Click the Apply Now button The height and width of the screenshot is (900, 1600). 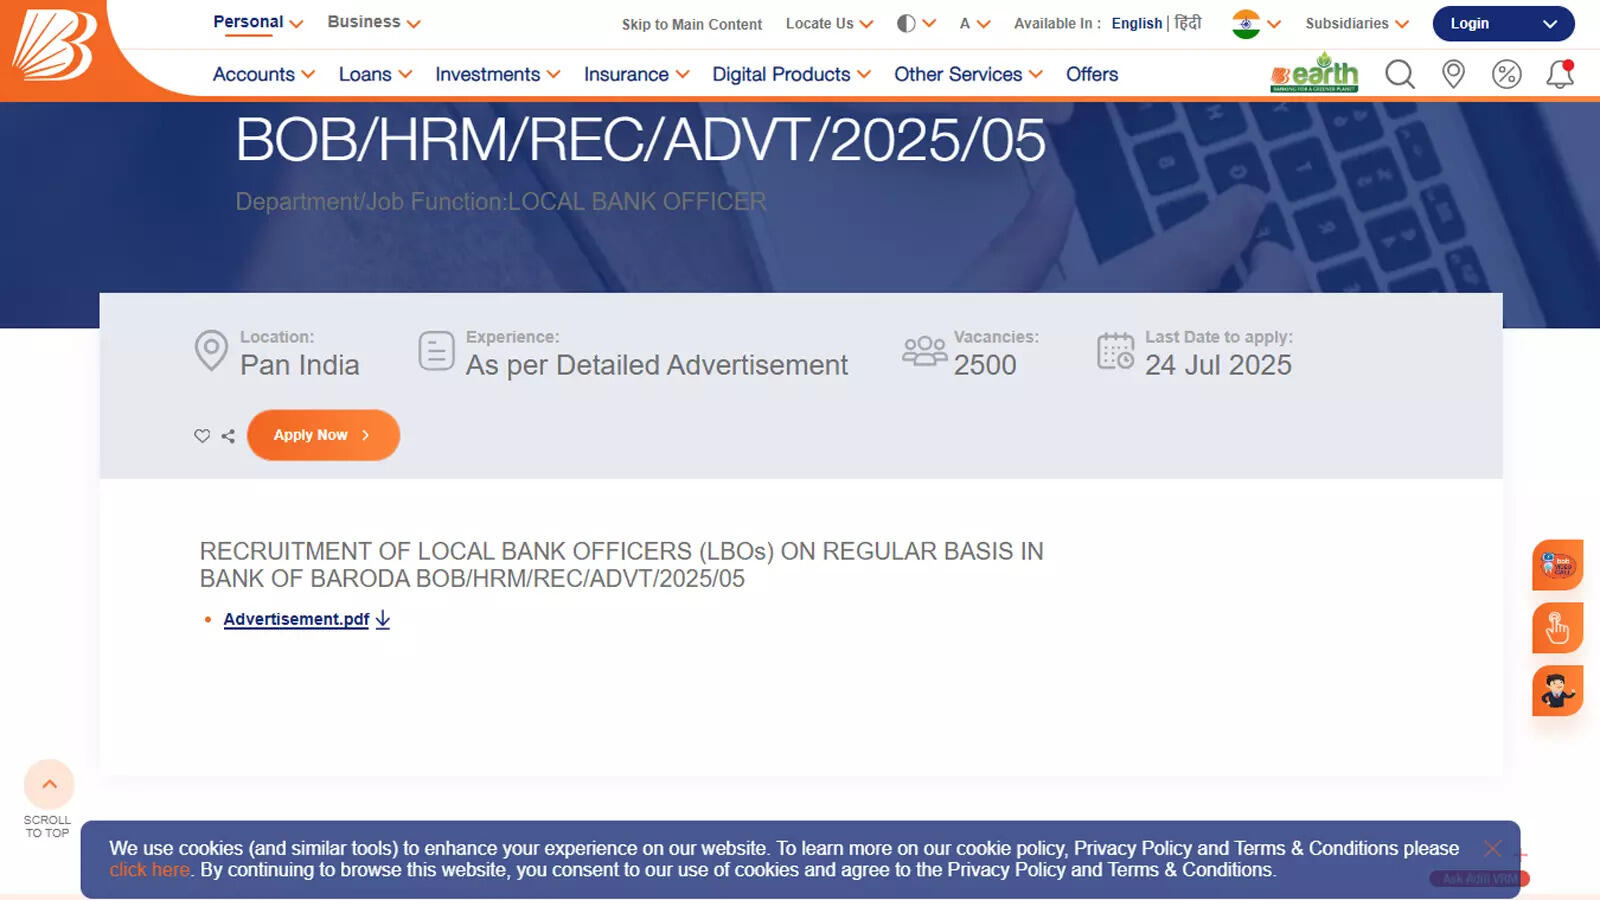point(323,435)
